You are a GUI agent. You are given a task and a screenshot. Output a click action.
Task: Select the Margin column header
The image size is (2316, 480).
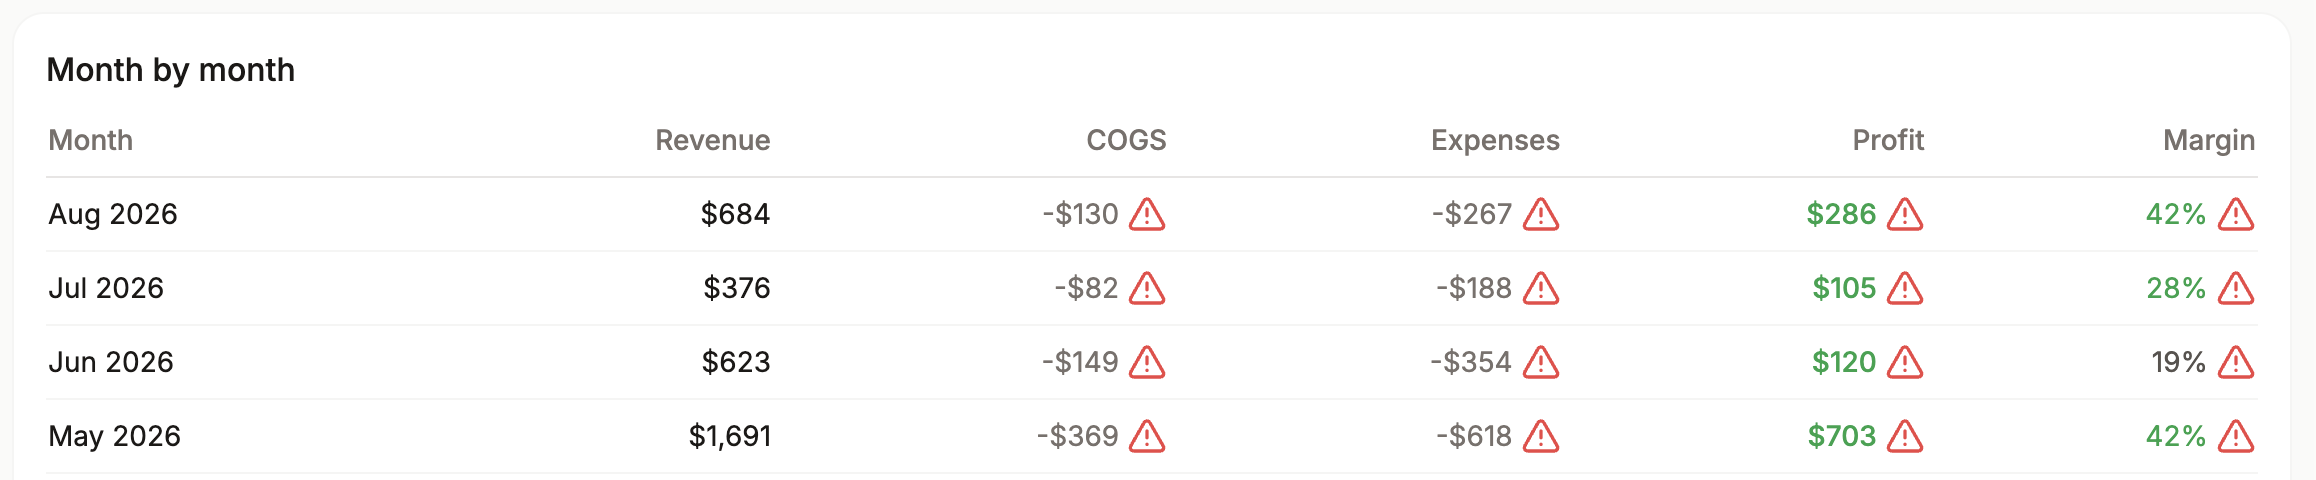click(2209, 140)
